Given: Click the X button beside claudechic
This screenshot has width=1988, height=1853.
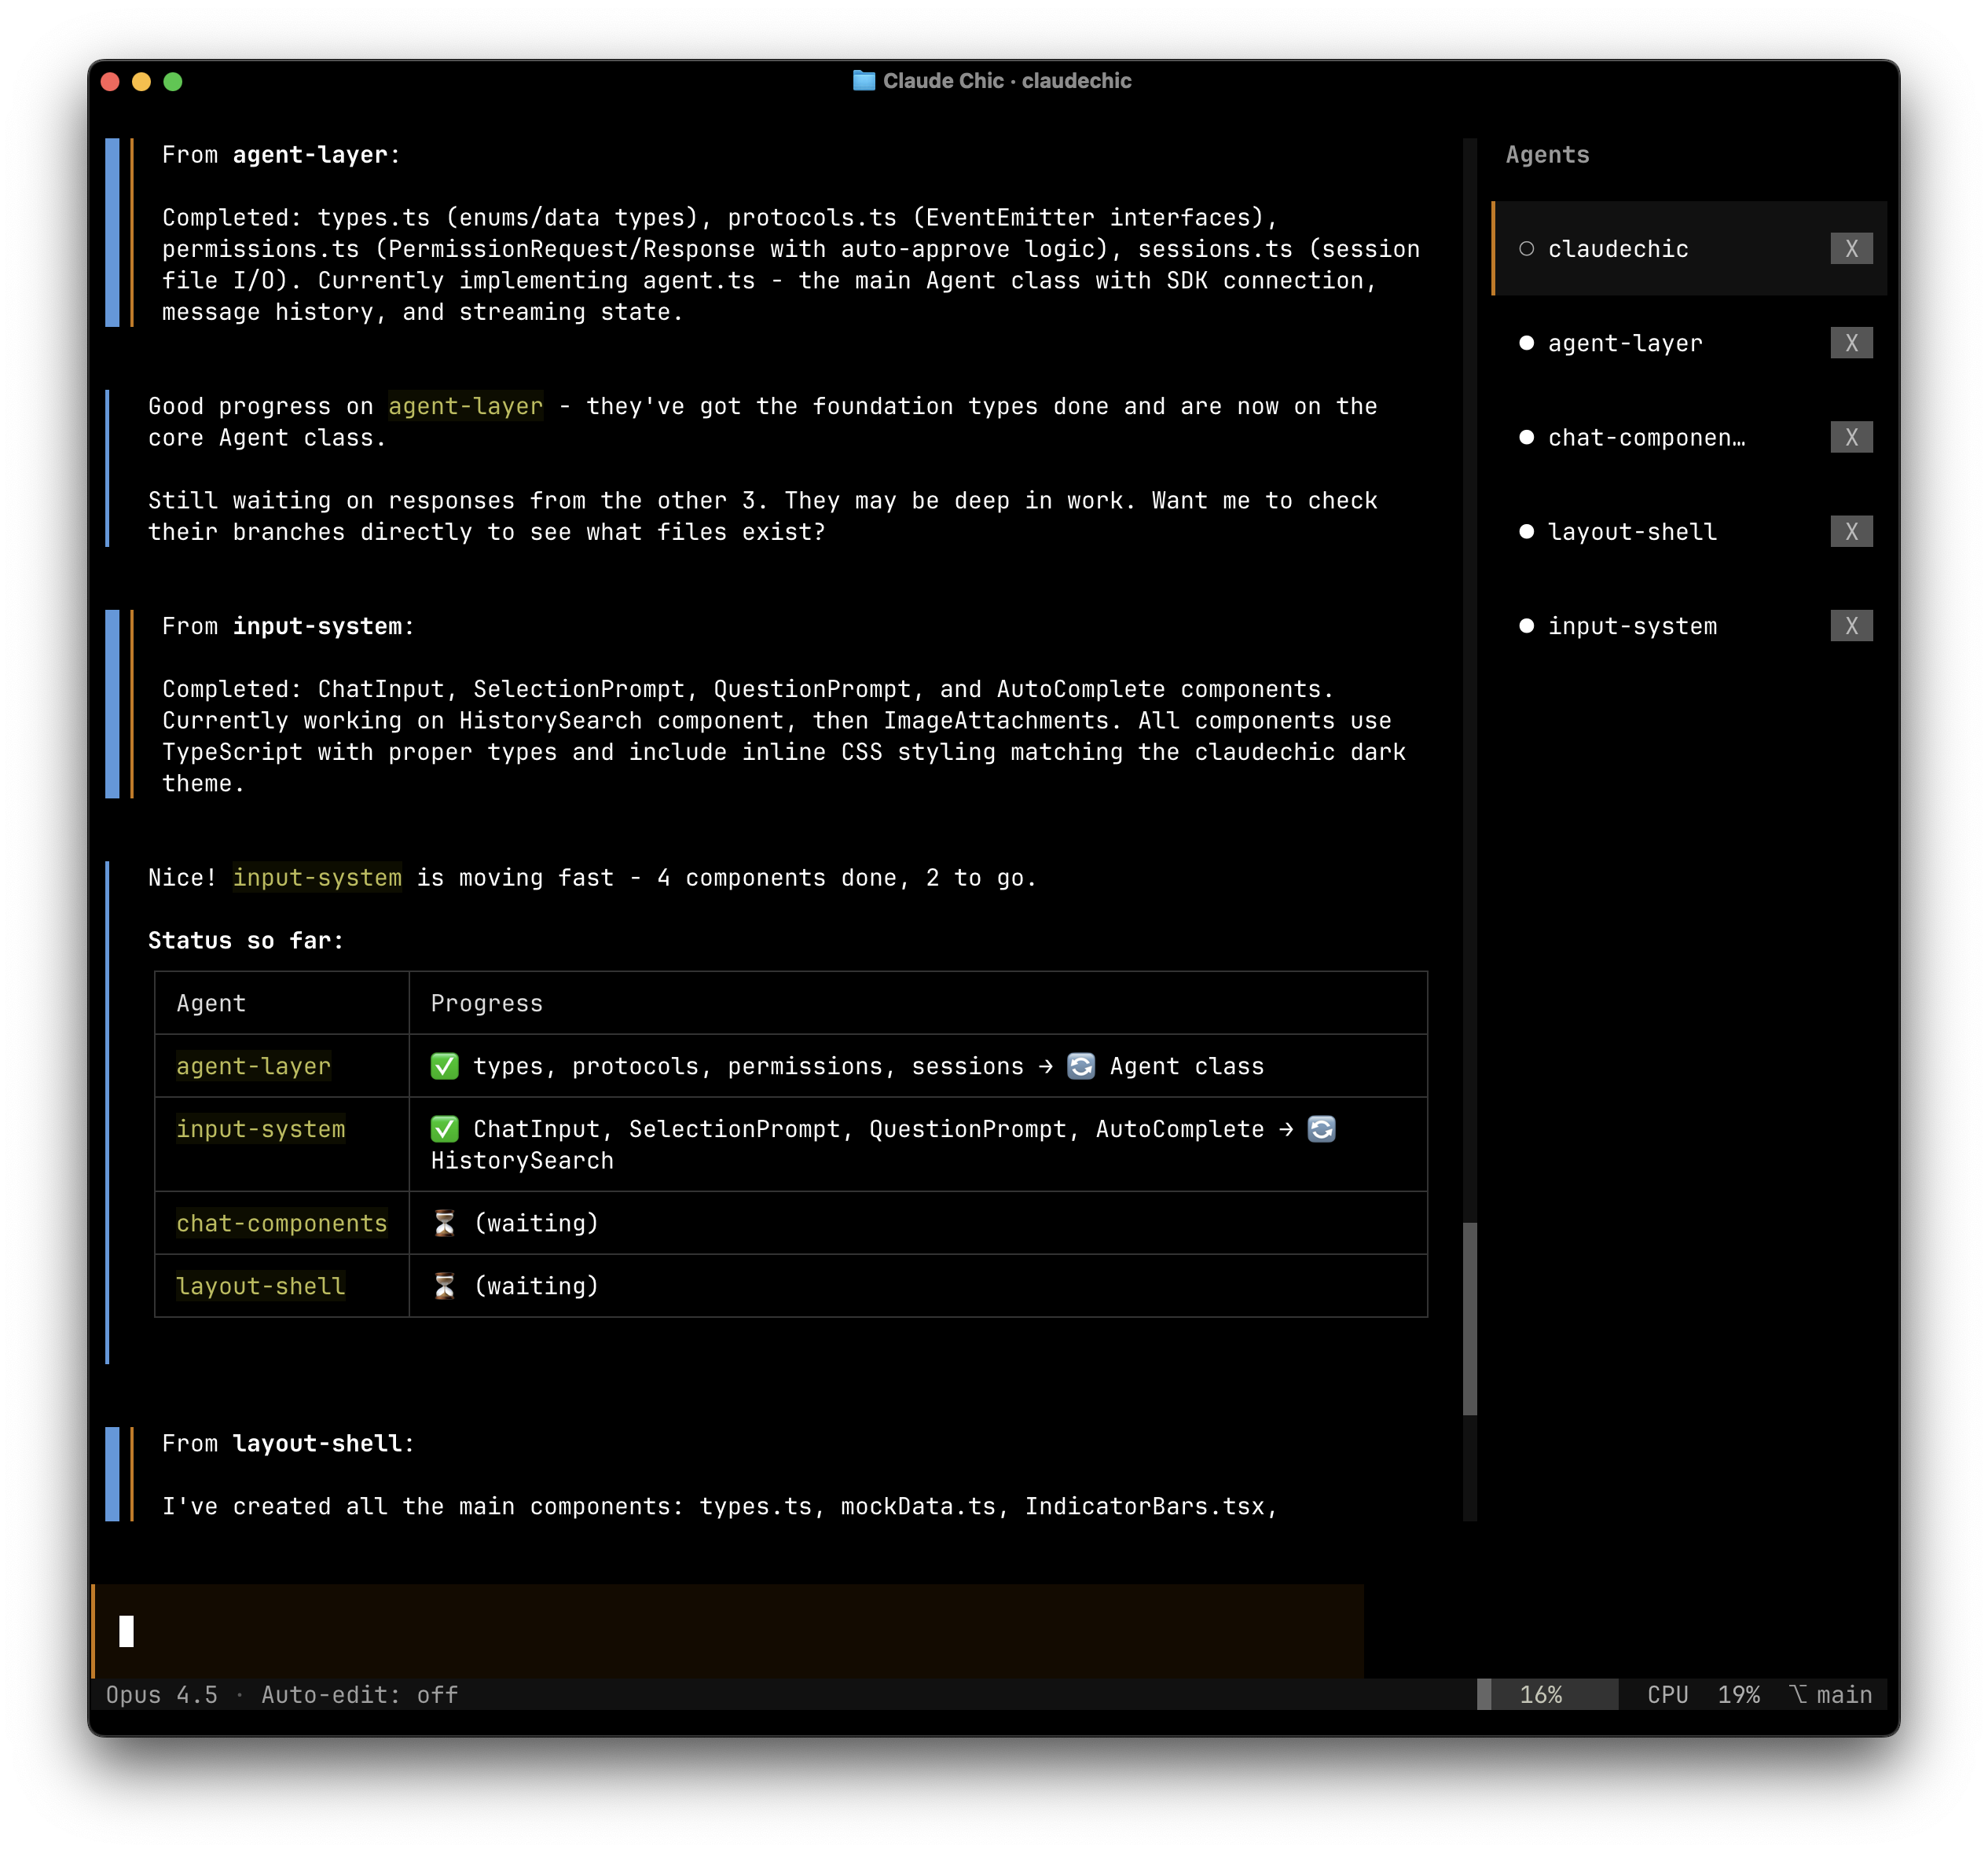Looking at the screenshot, I should pyautogui.click(x=1851, y=249).
